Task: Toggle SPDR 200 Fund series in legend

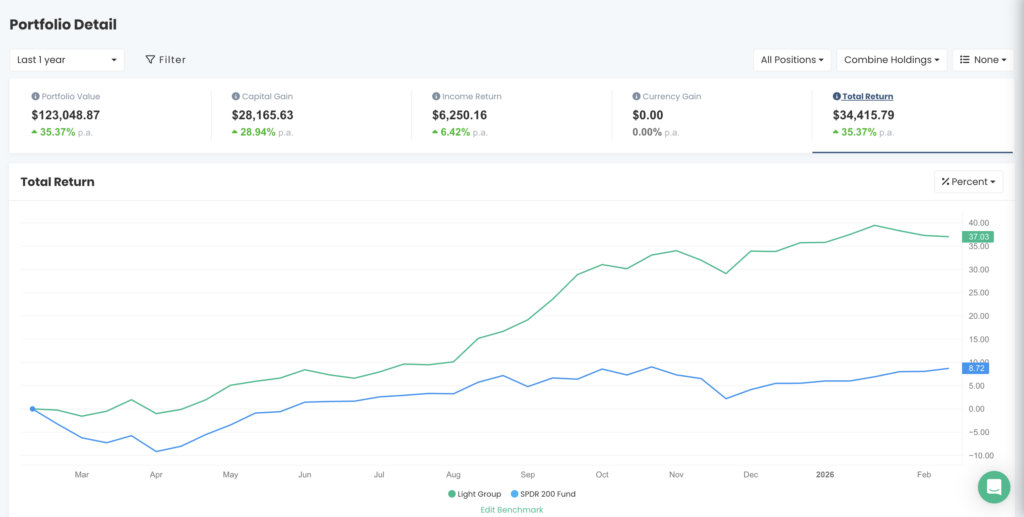Action: [x=543, y=494]
